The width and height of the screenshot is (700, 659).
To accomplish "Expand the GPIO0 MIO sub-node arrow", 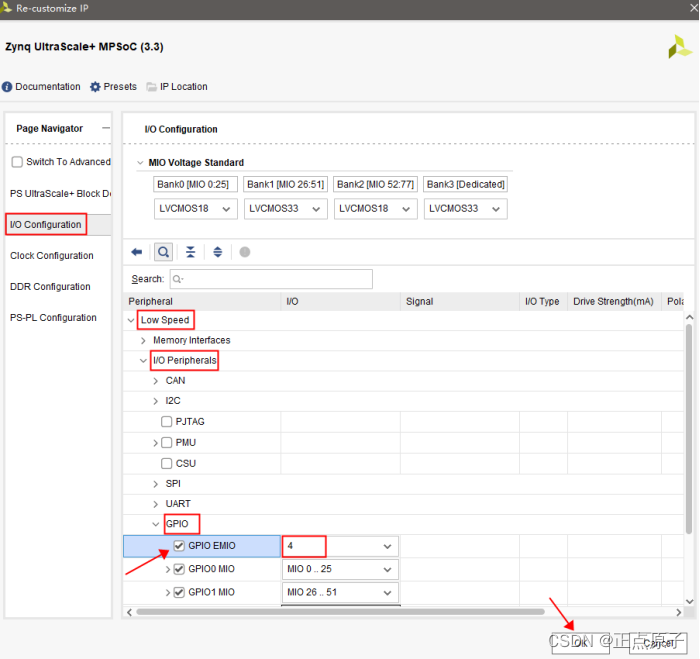I will (168, 569).
